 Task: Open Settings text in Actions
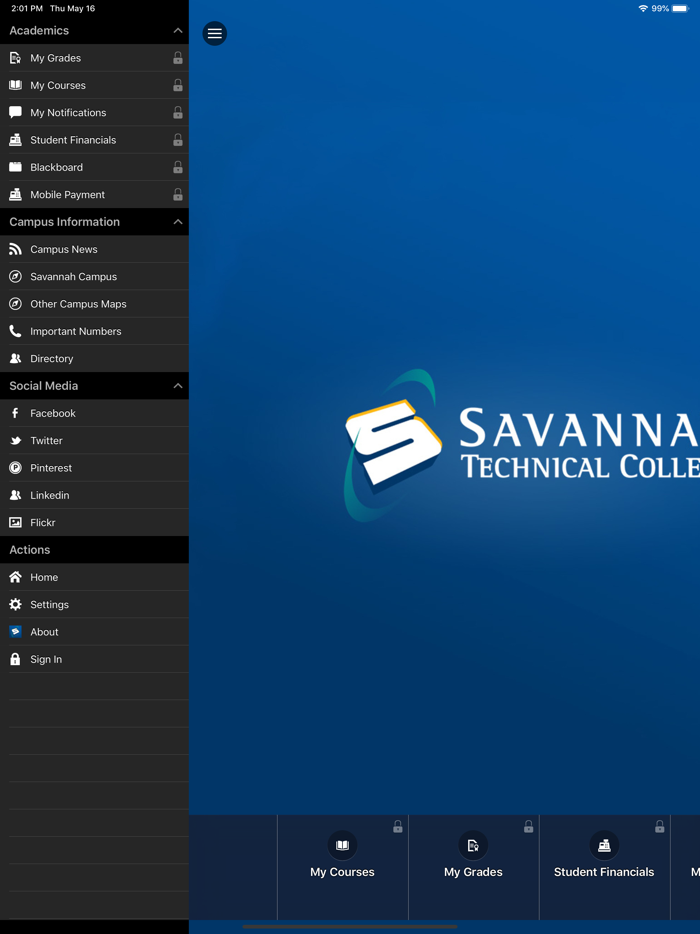[49, 605]
